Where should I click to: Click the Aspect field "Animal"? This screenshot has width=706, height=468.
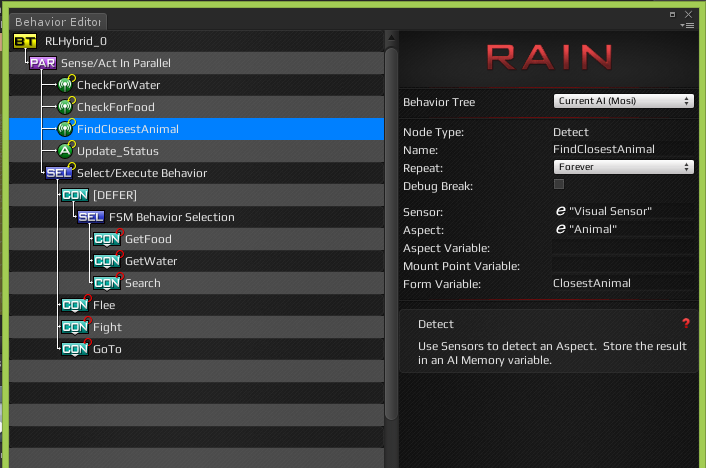623,229
